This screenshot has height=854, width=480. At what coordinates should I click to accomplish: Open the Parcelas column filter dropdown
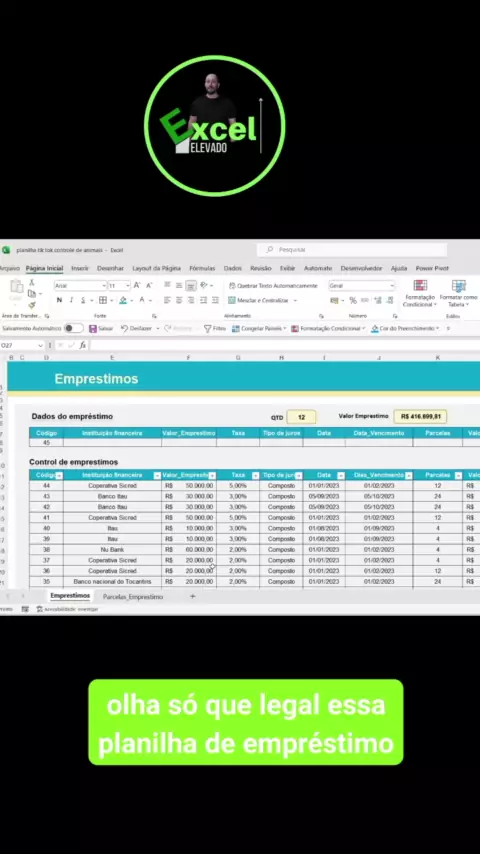pos(458,475)
